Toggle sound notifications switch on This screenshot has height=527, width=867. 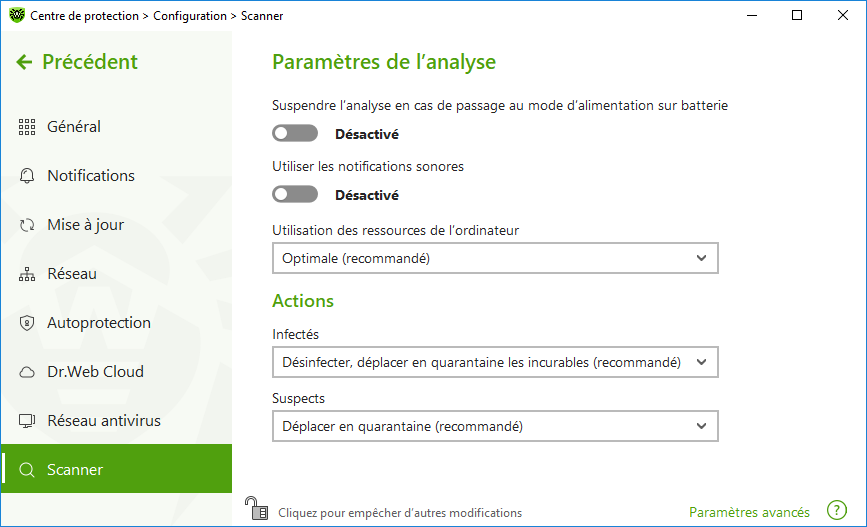(x=295, y=194)
